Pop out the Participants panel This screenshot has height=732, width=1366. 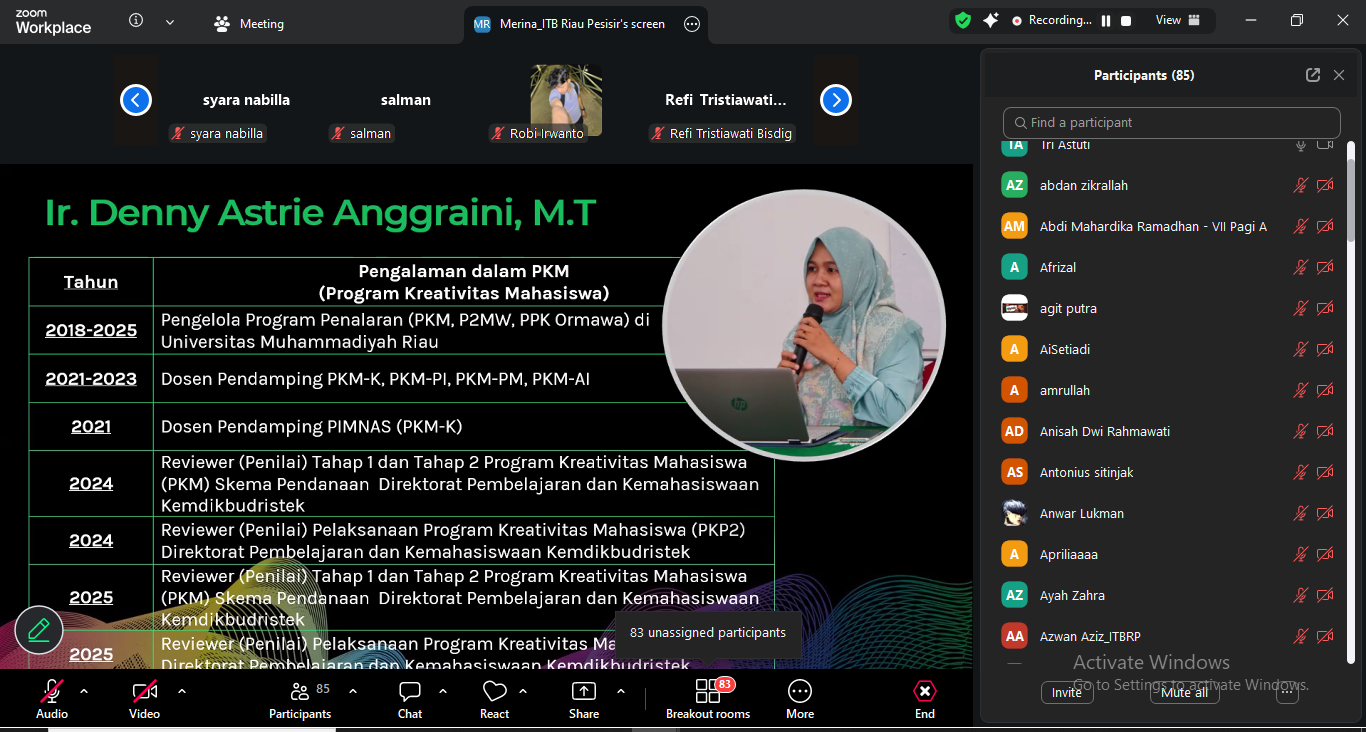click(1313, 75)
